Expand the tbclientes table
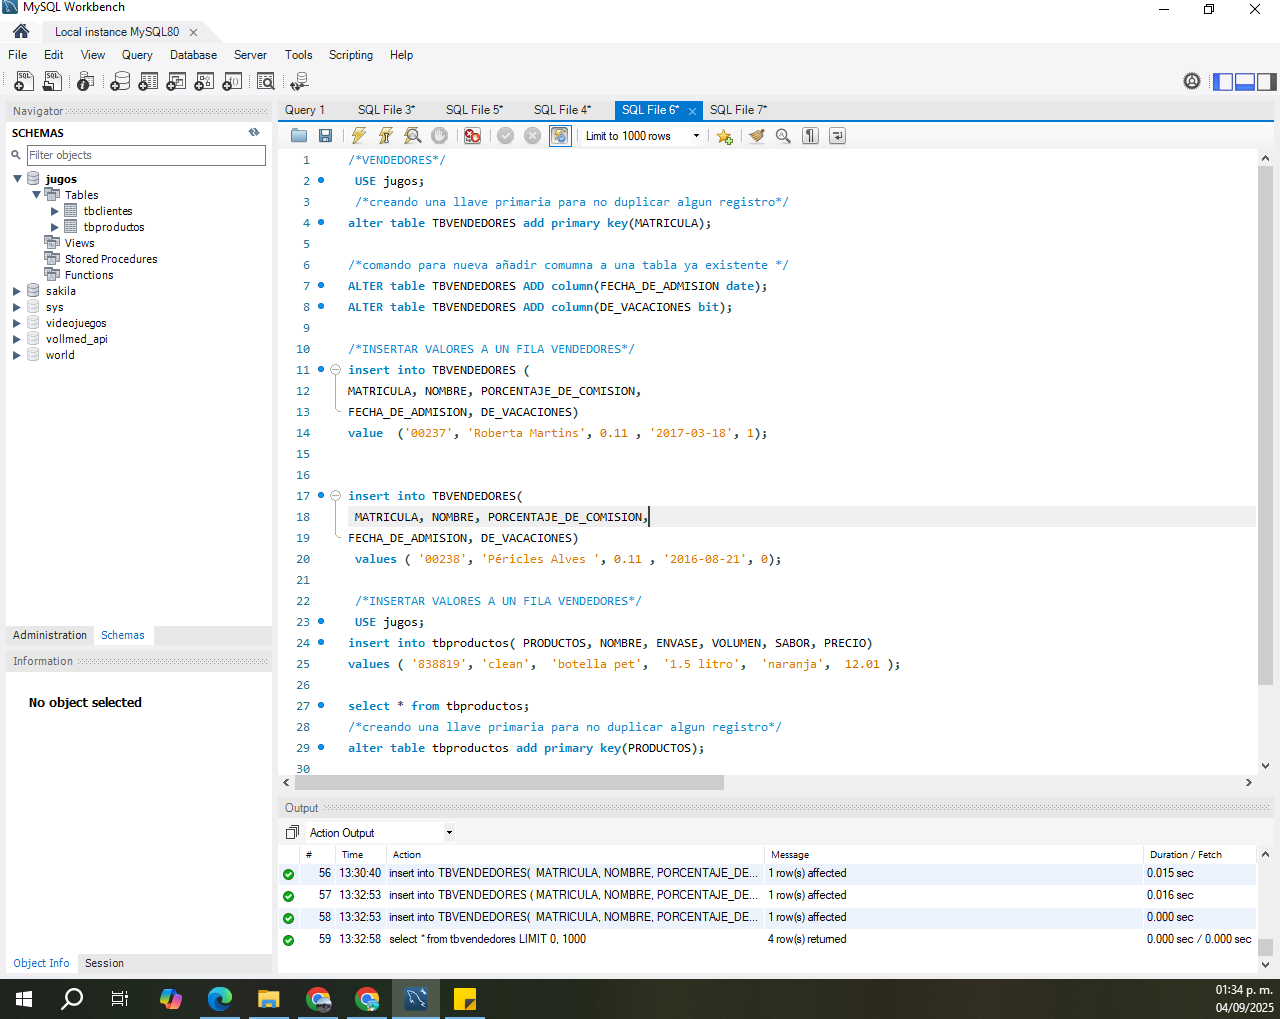Image resolution: width=1280 pixels, height=1019 pixels. pos(55,211)
